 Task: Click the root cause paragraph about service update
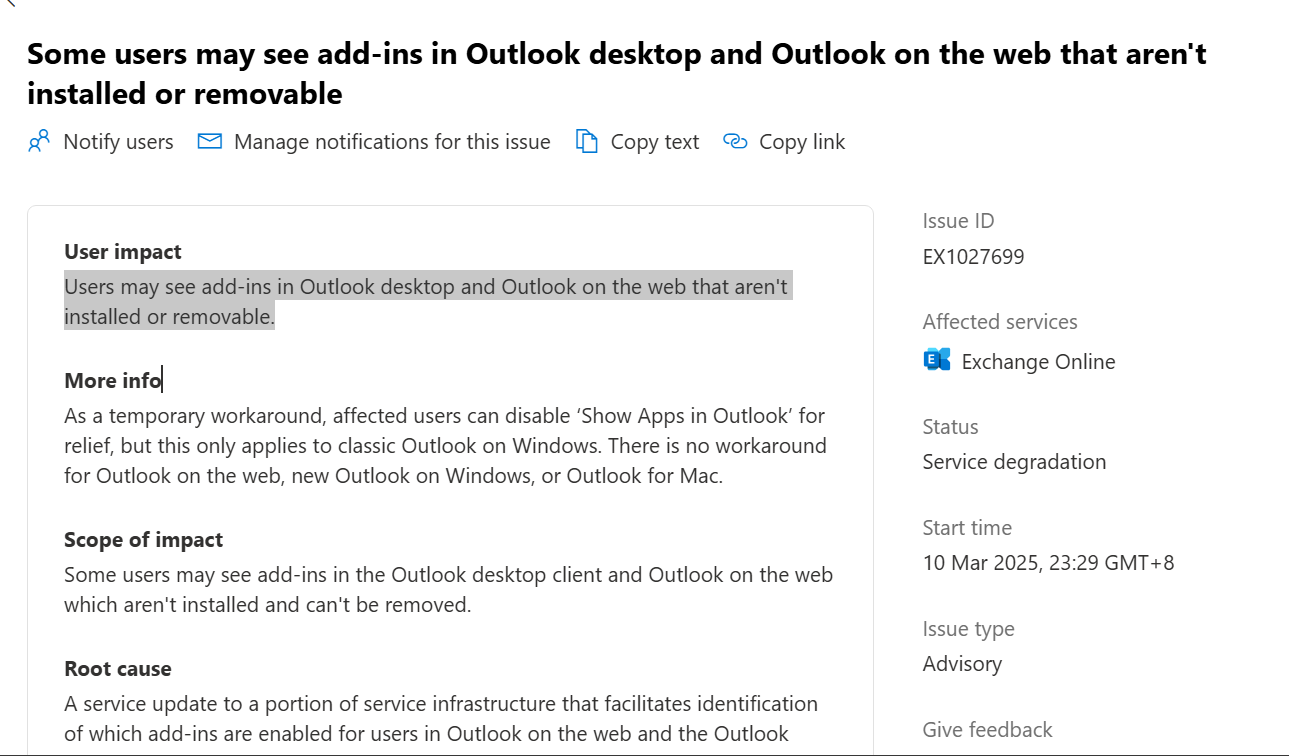(441, 719)
